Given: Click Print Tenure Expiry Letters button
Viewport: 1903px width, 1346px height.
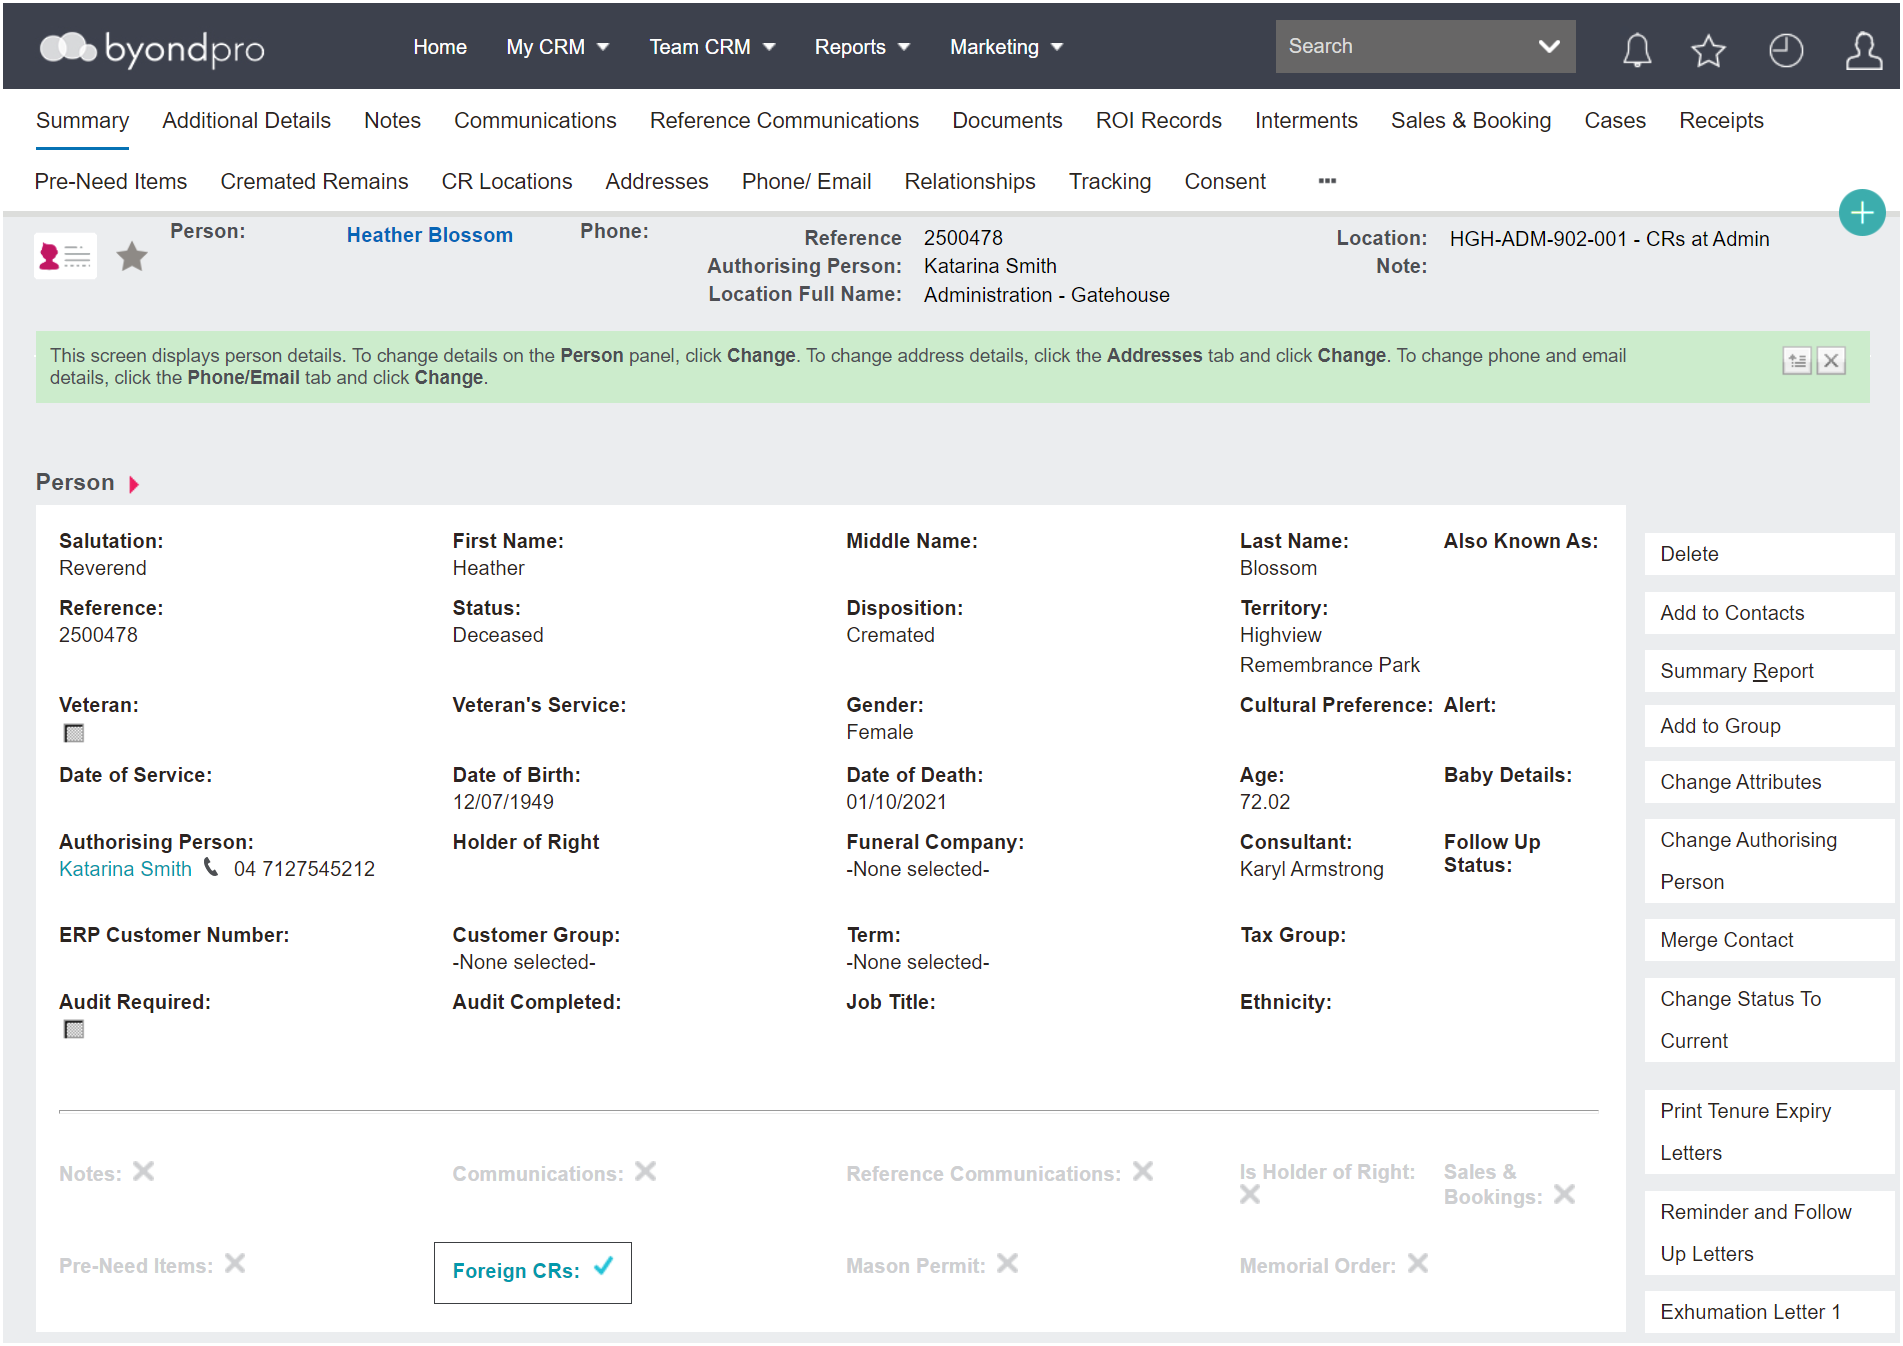Looking at the screenshot, I should [x=1769, y=1132].
